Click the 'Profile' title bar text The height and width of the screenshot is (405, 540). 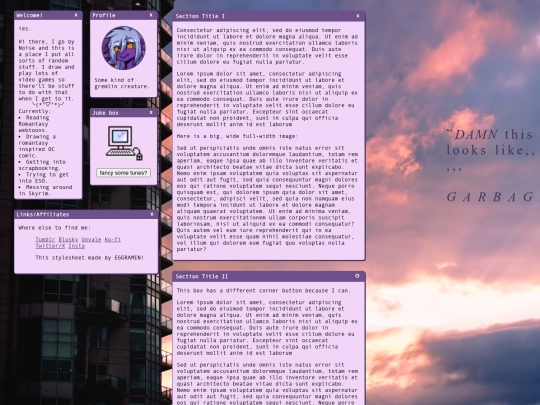pos(104,15)
